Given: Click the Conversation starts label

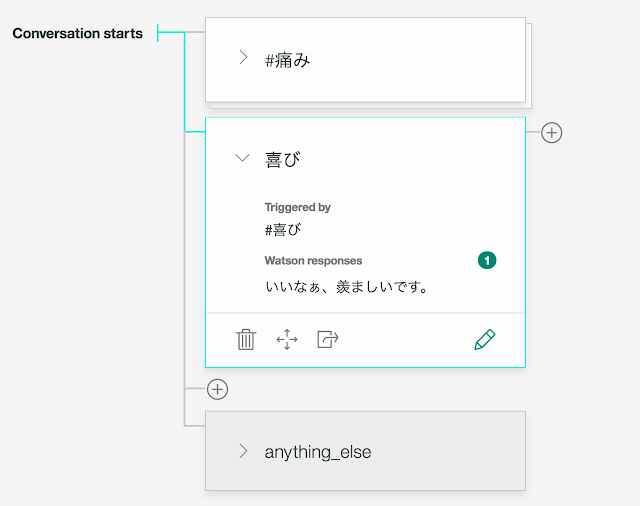Looking at the screenshot, I should (78, 33).
